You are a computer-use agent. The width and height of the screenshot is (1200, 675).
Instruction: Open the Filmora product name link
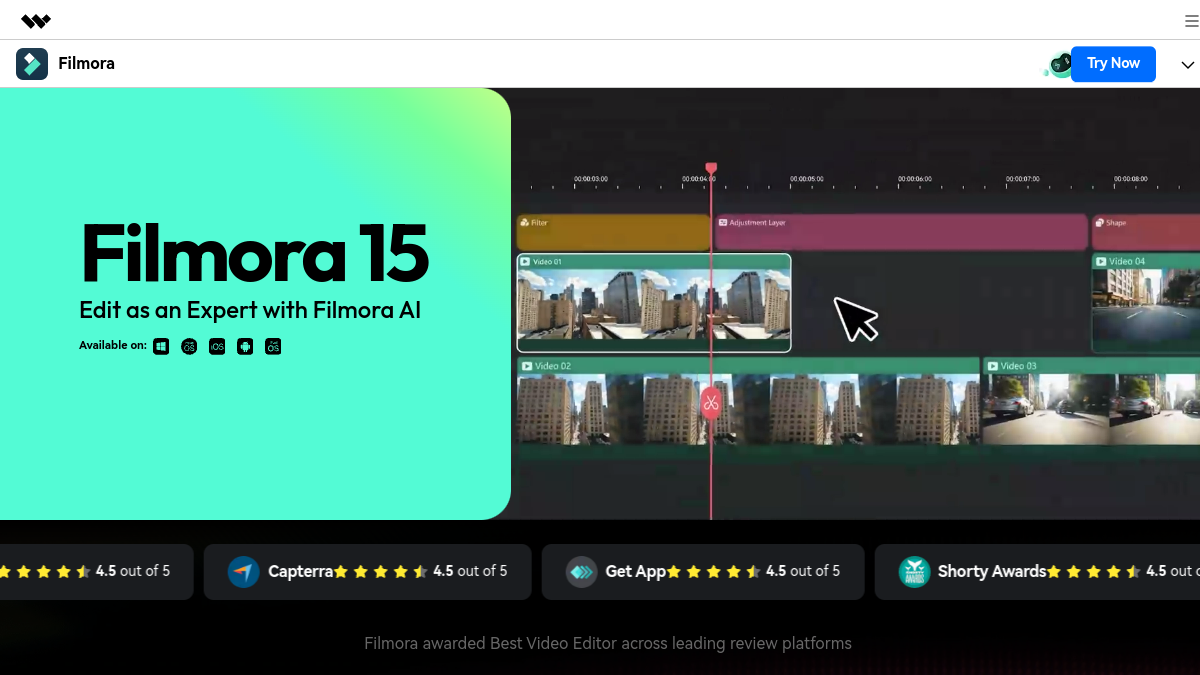click(x=86, y=64)
